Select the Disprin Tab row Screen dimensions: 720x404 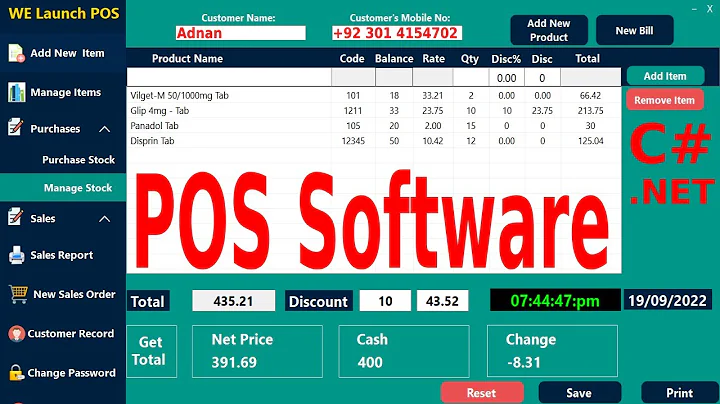pyautogui.click(x=374, y=141)
